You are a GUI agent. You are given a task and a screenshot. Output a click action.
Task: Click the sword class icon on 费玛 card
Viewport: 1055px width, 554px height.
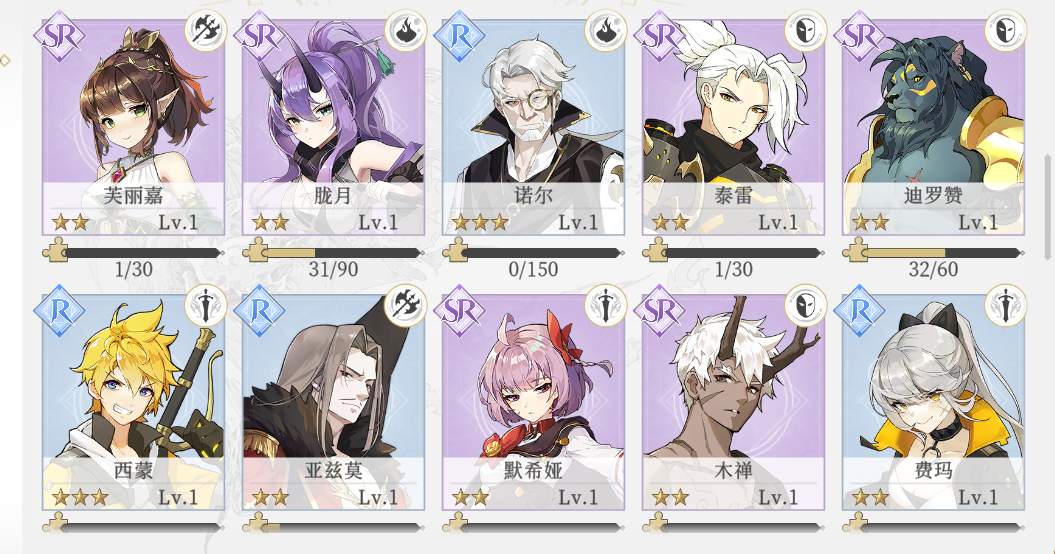click(1005, 305)
